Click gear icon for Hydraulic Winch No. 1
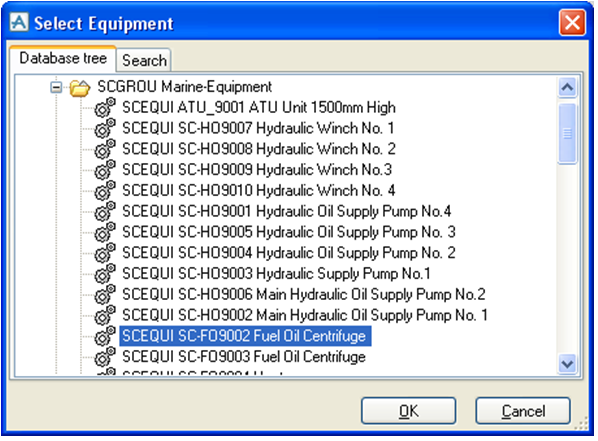 tap(105, 128)
